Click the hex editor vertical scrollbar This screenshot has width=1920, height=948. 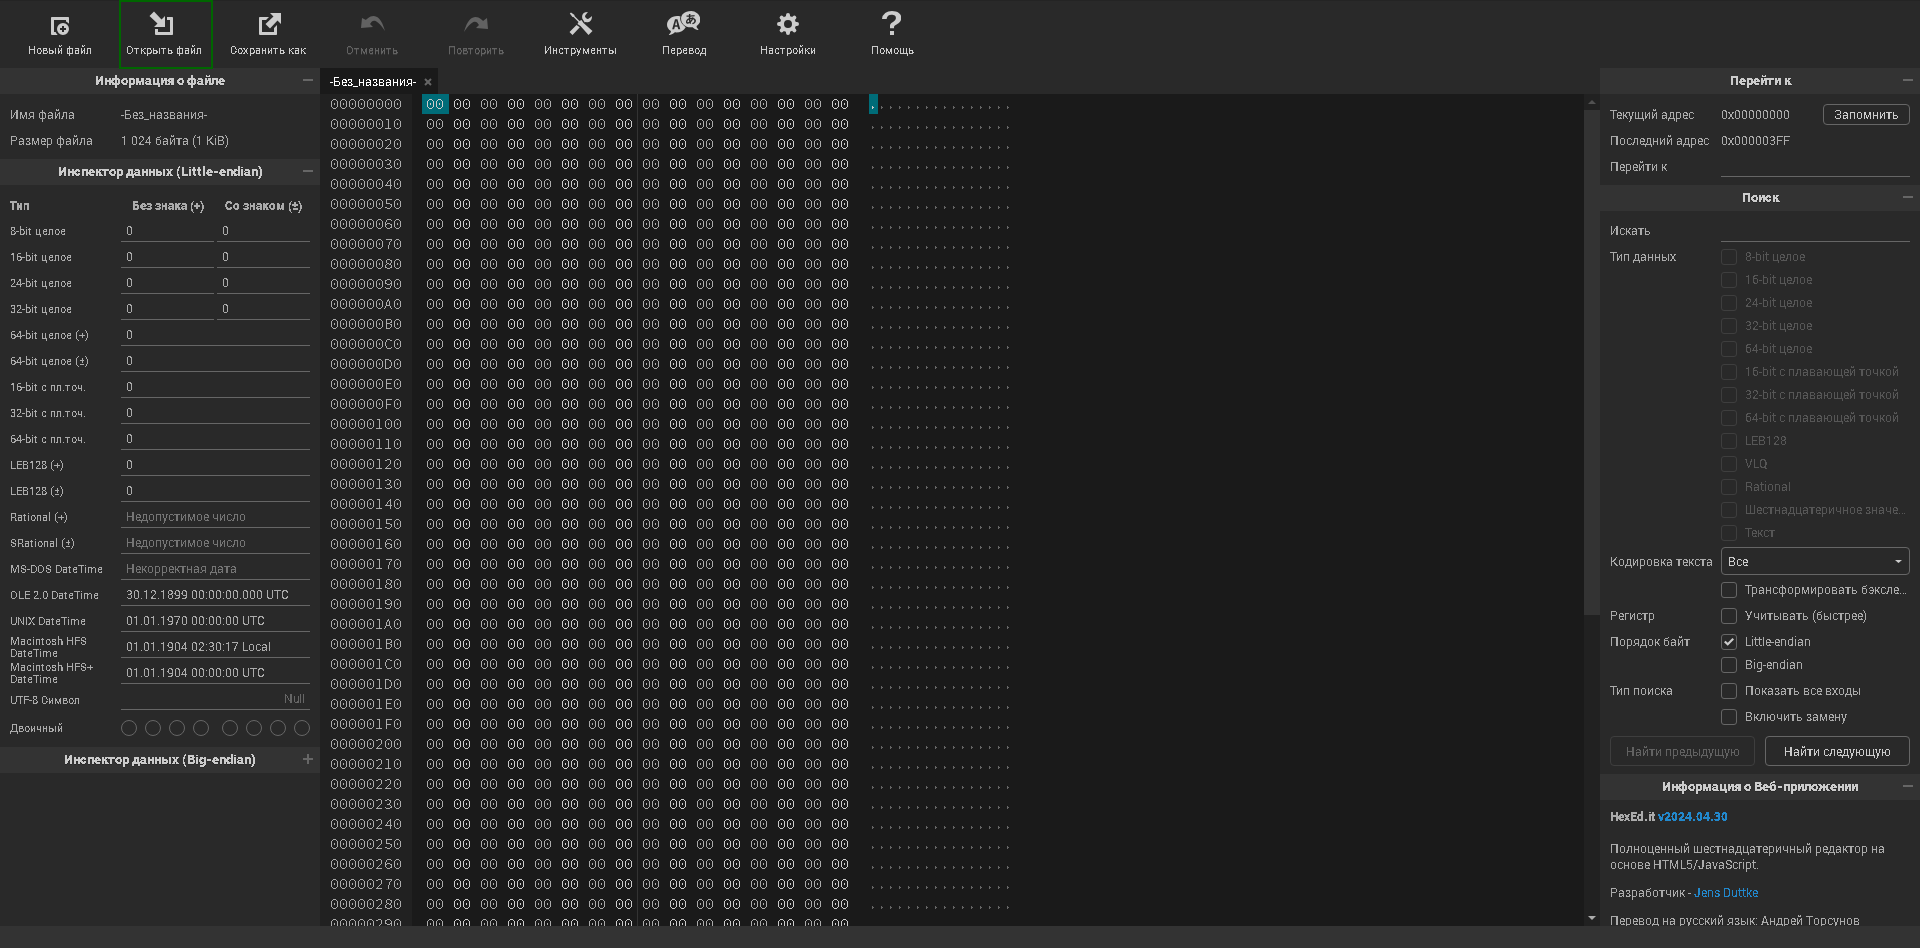(x=1591, y=360)
